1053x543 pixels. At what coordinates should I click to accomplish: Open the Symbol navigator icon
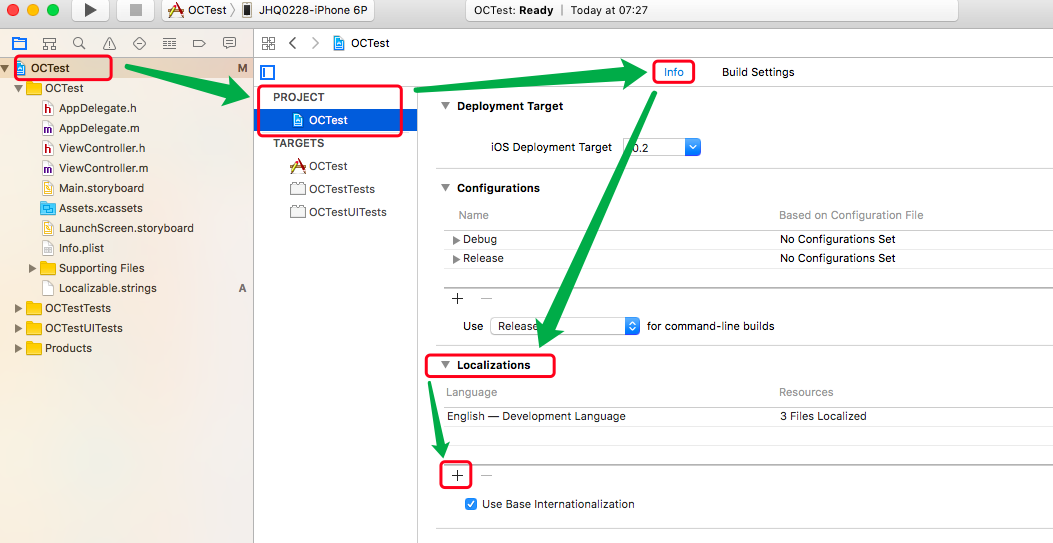[x=49, y=44]
